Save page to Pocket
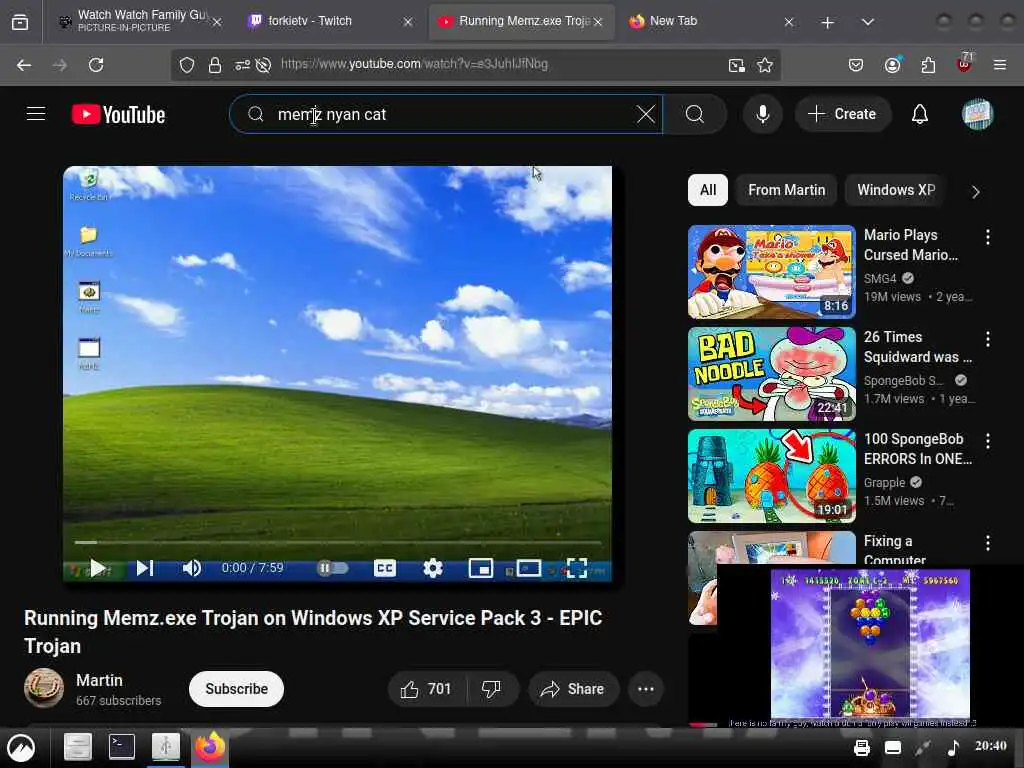 pos(856,65)
